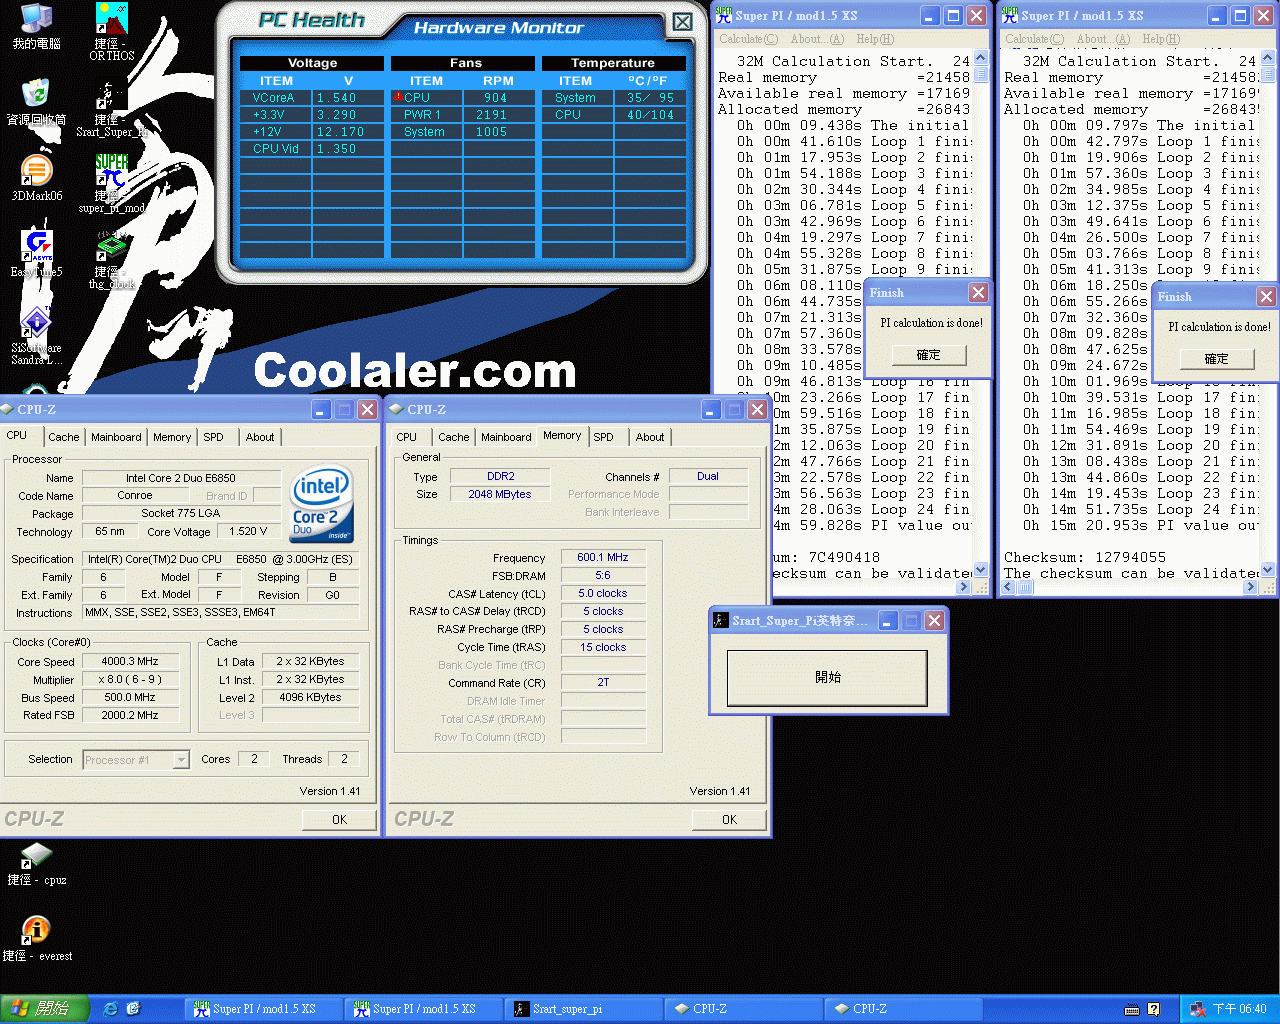Open the 我的電腦 desktop icon
The image size is (1280, 1024).
coord(36,26)
